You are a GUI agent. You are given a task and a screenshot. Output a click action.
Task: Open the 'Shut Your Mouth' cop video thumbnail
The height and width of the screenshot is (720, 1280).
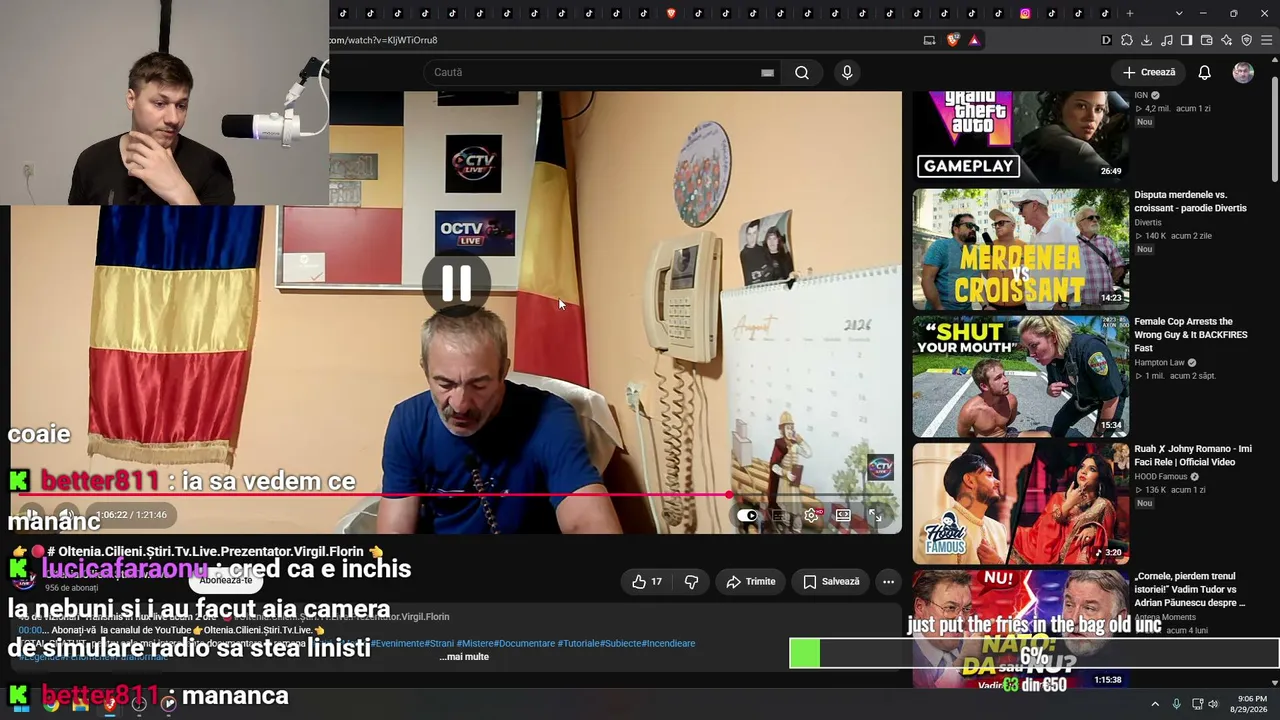(x=1020, y=376)
